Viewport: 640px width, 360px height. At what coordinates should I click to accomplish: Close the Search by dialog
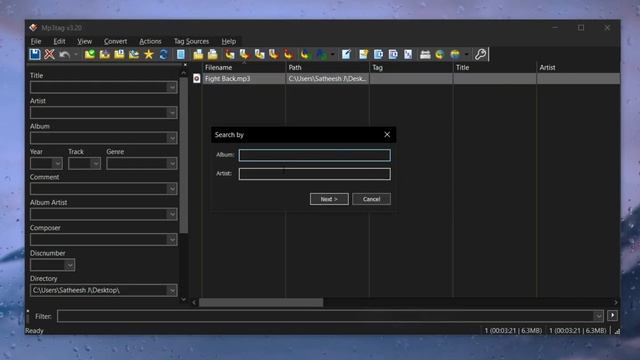[x=387, y=135]
